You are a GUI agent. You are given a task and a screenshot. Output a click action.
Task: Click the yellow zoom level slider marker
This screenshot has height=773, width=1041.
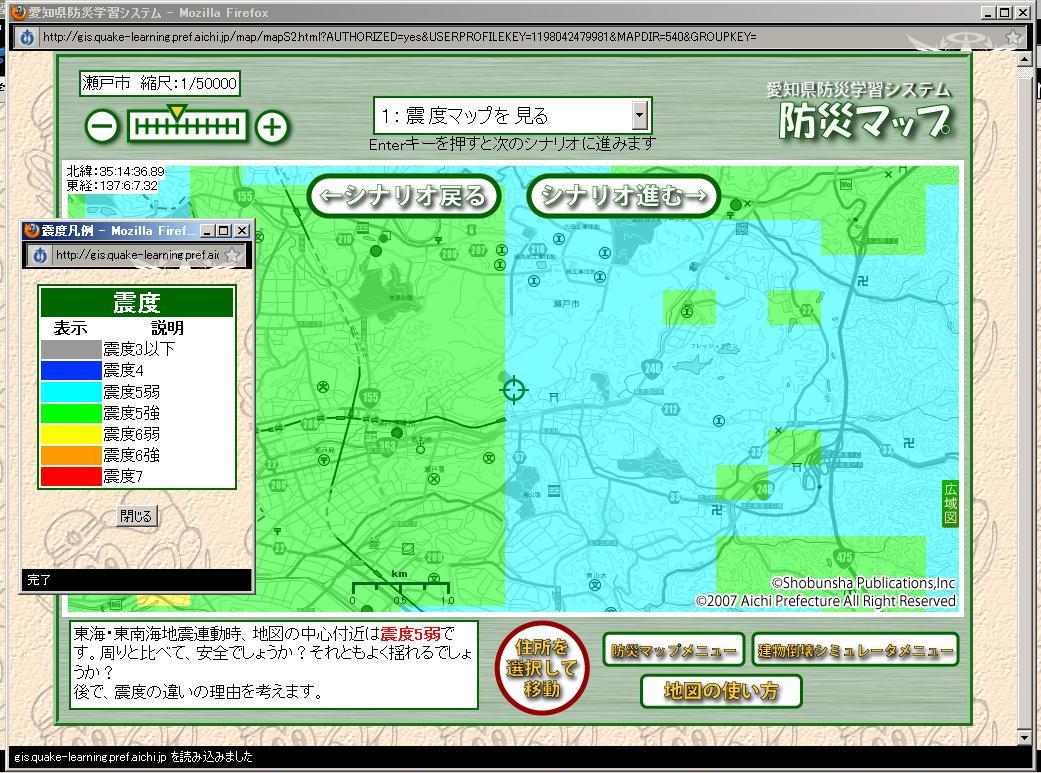pos(177,112)
